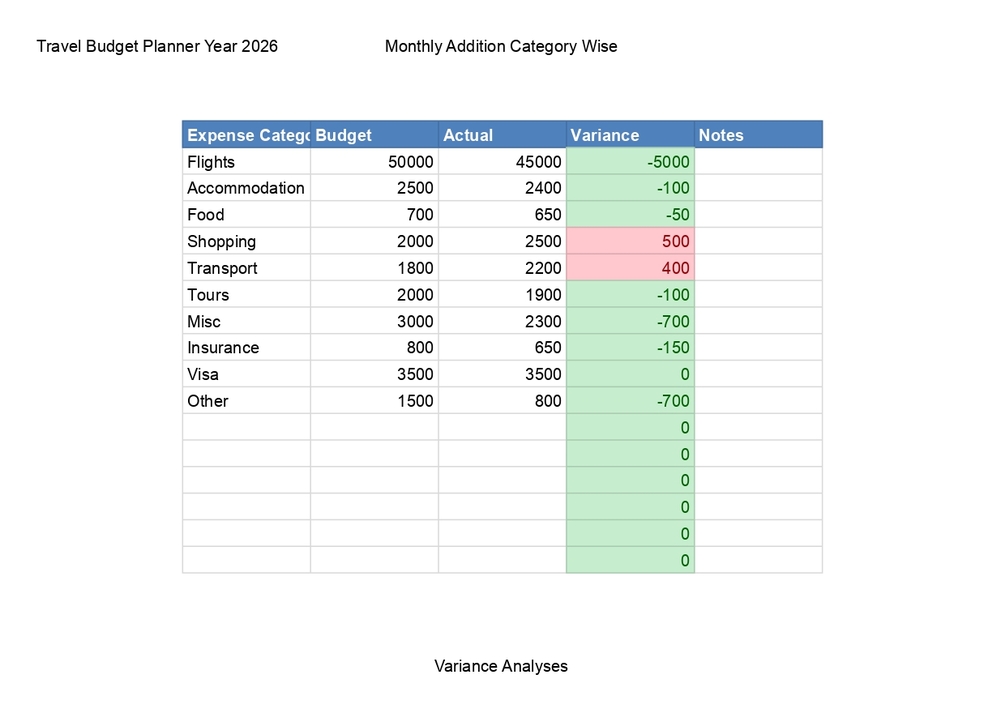This screenshot has width=1005, height=709.
Task: Click the Other row label cell
Action: [246, 401]
